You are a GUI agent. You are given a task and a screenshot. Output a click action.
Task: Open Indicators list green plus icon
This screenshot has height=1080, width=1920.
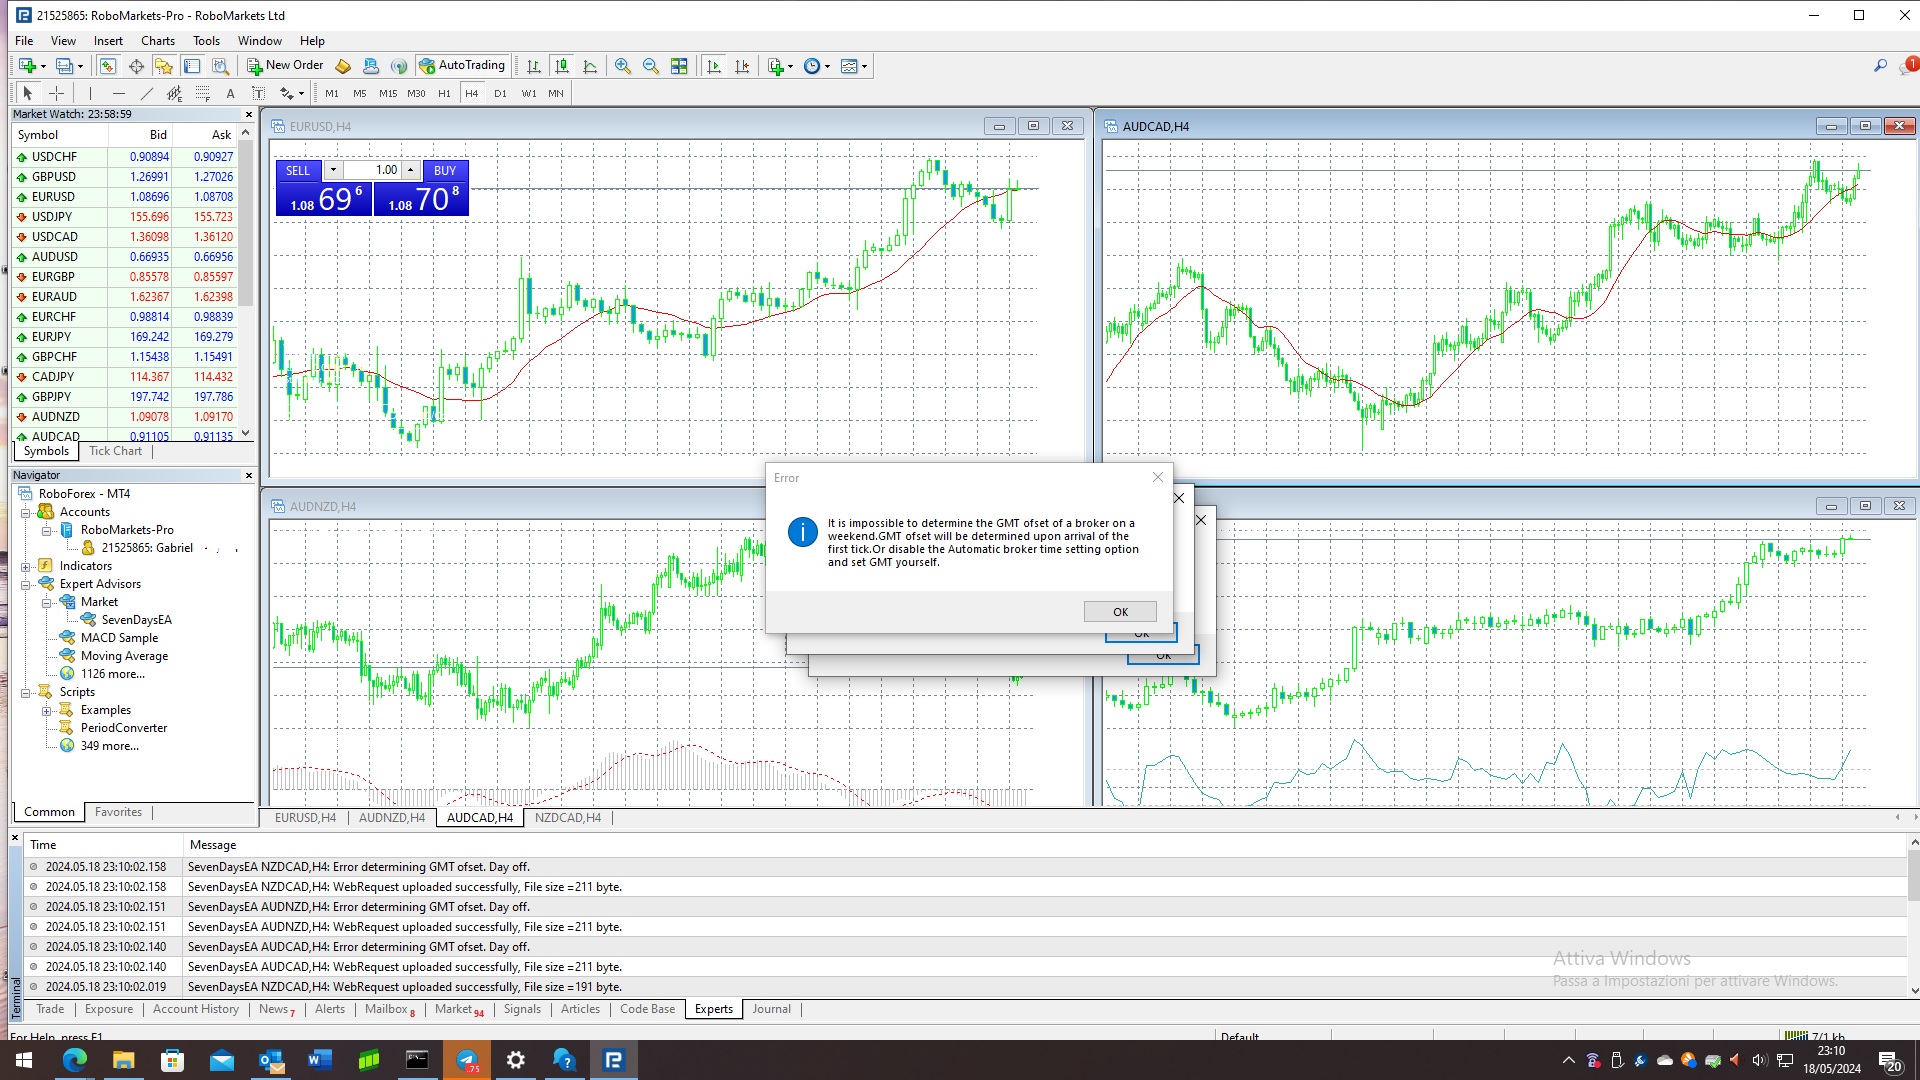776,66
